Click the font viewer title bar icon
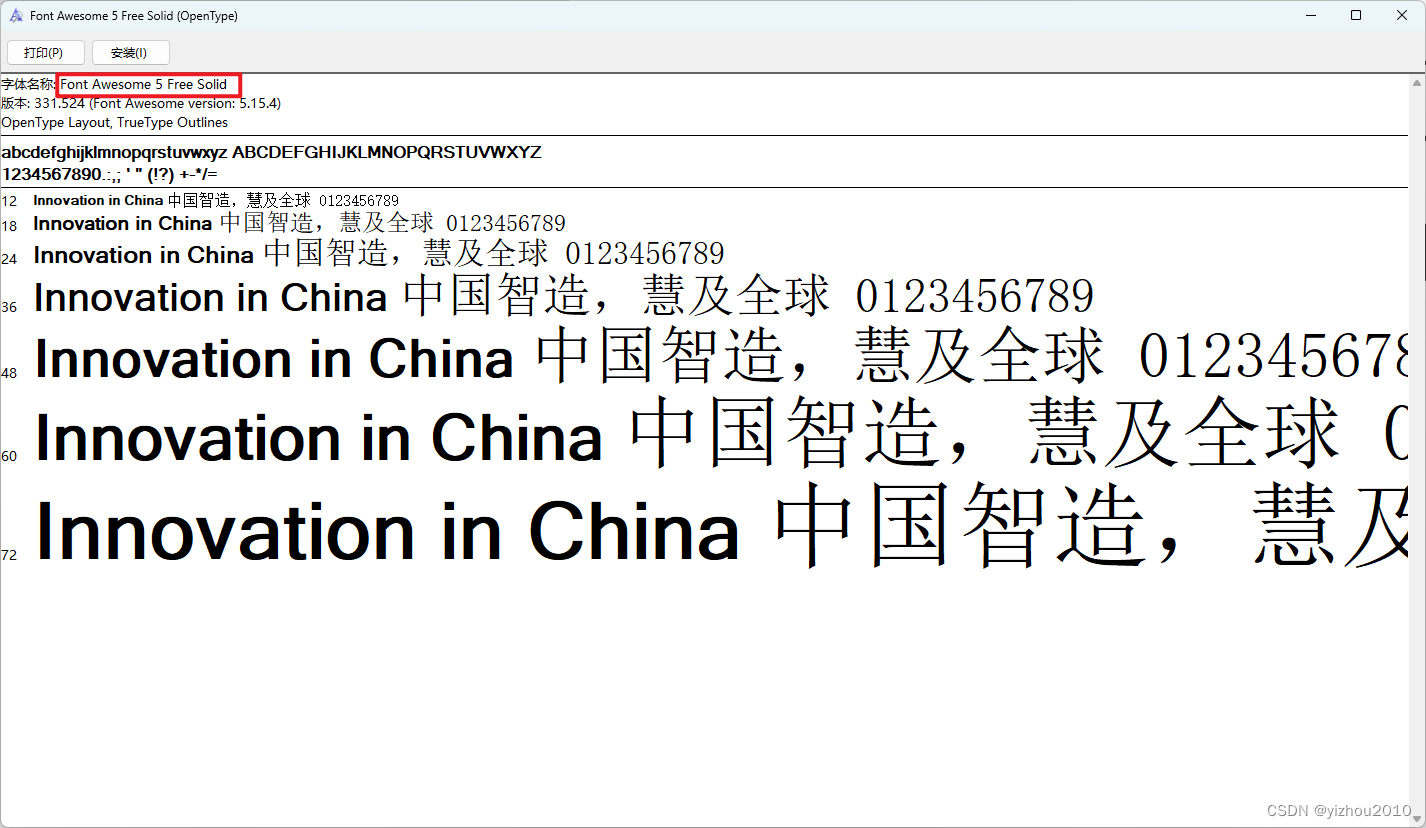The image size is (1426, 828). (x=15, y=16)
